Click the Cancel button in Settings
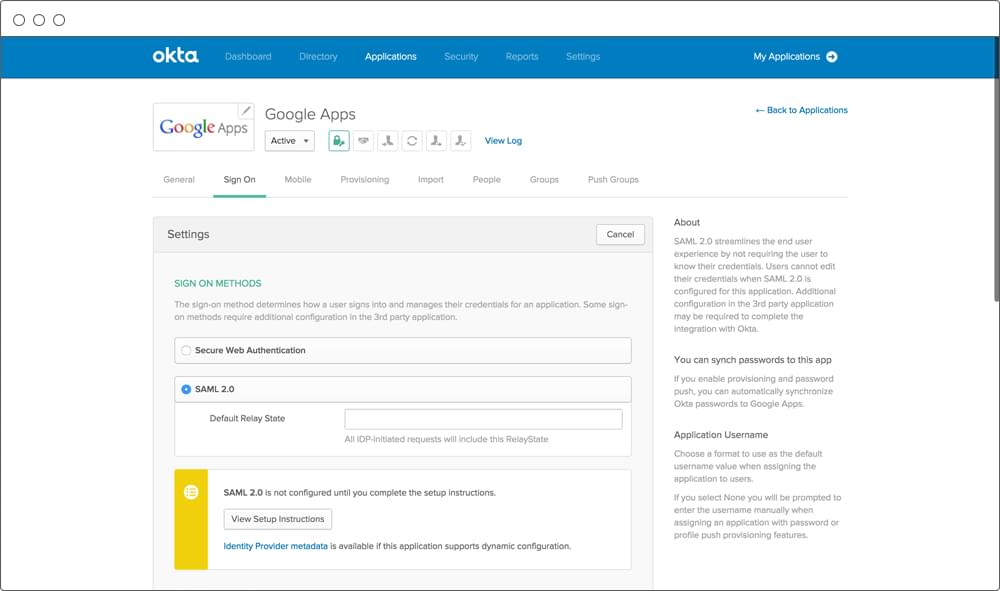The image size is (1000, 591). coord(621,235)
